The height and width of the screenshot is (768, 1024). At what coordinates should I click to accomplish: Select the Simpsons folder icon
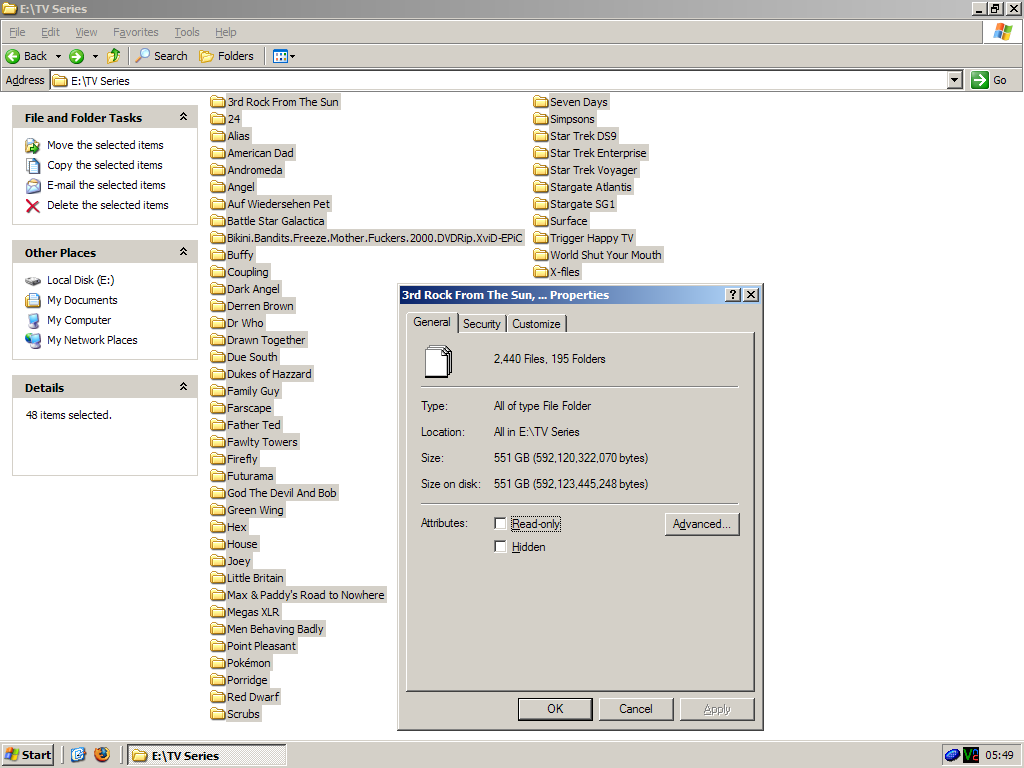pyautogui.click(x=540, y=119)
